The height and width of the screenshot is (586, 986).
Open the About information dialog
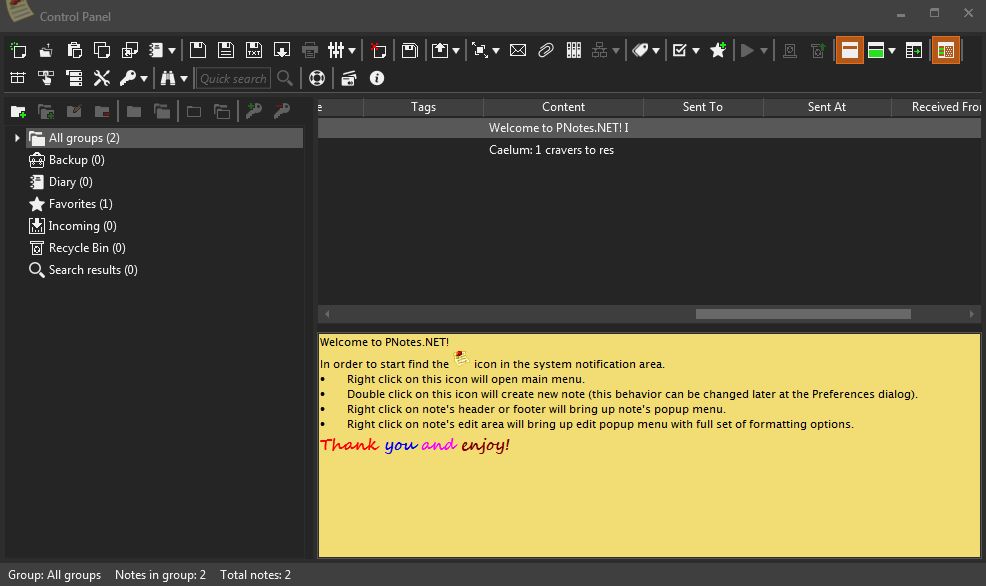[x=377, y=78]
